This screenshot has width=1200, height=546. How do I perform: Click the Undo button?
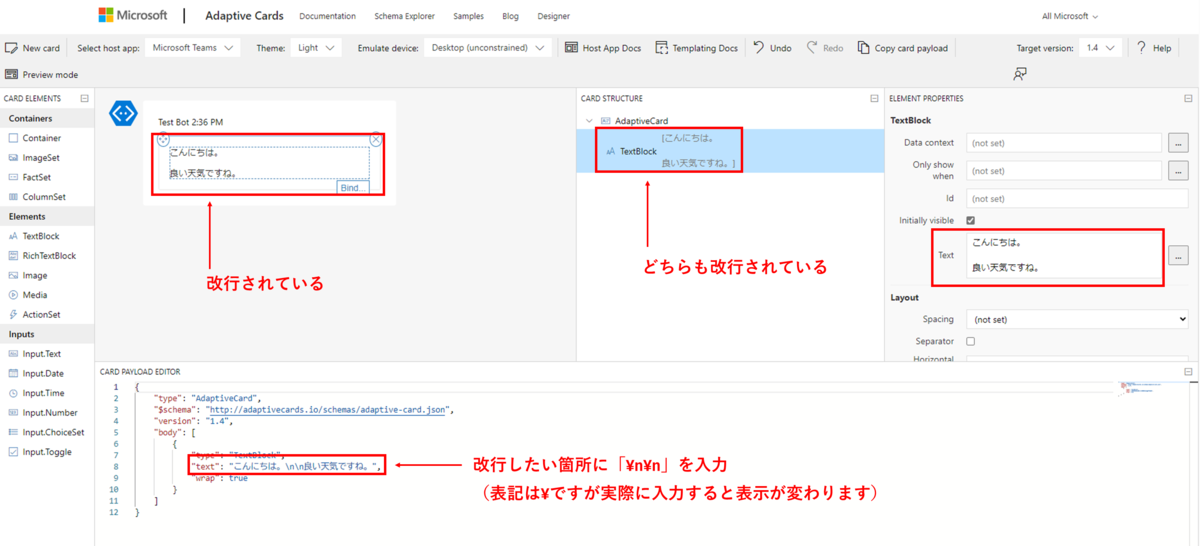(773, 48)
